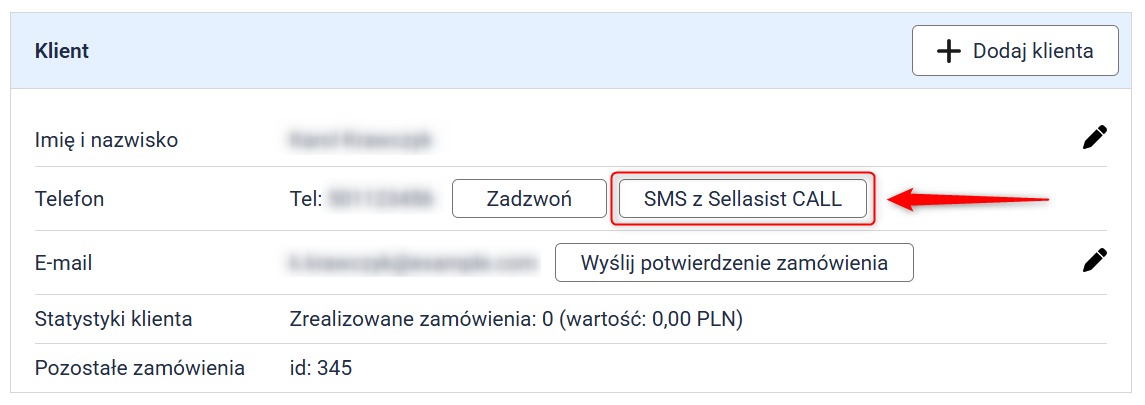Click the blurred phone number
This screenshot has height=405, width=1145.
coord(382,199)
